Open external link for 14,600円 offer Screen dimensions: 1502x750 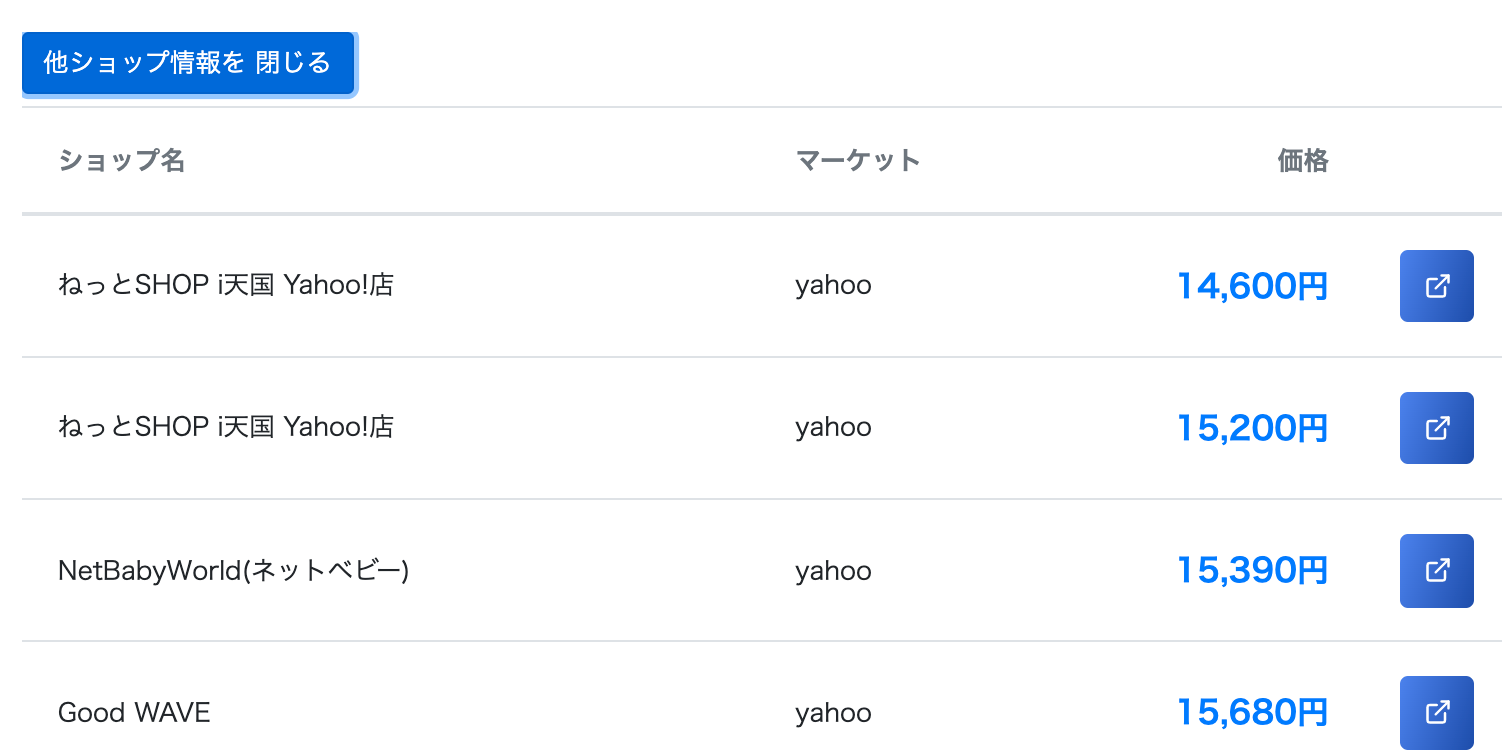pyautogui.click(x=1437, y=286)
